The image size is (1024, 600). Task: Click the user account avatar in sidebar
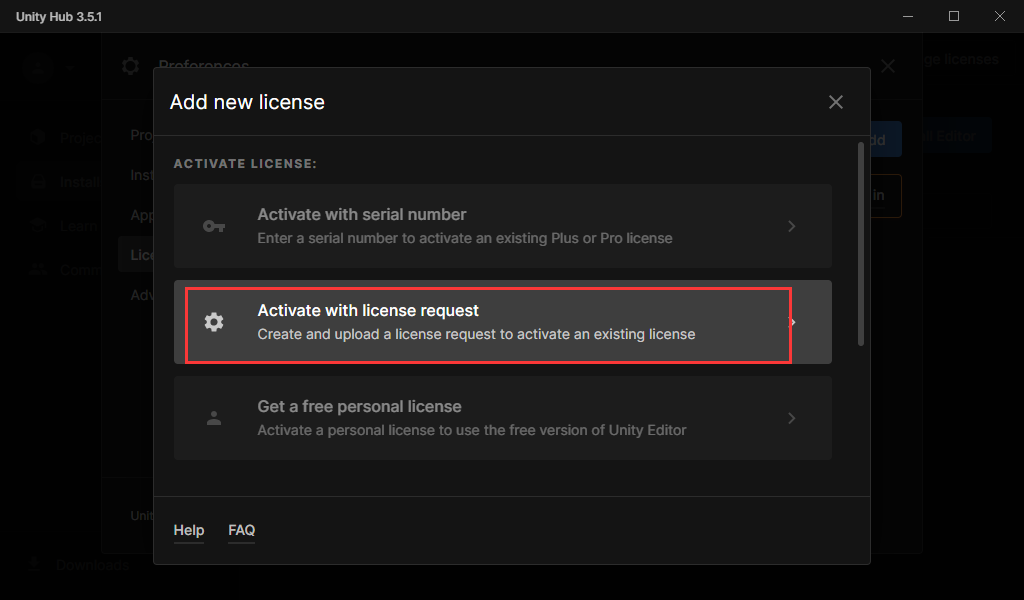(x=38, y=68)
